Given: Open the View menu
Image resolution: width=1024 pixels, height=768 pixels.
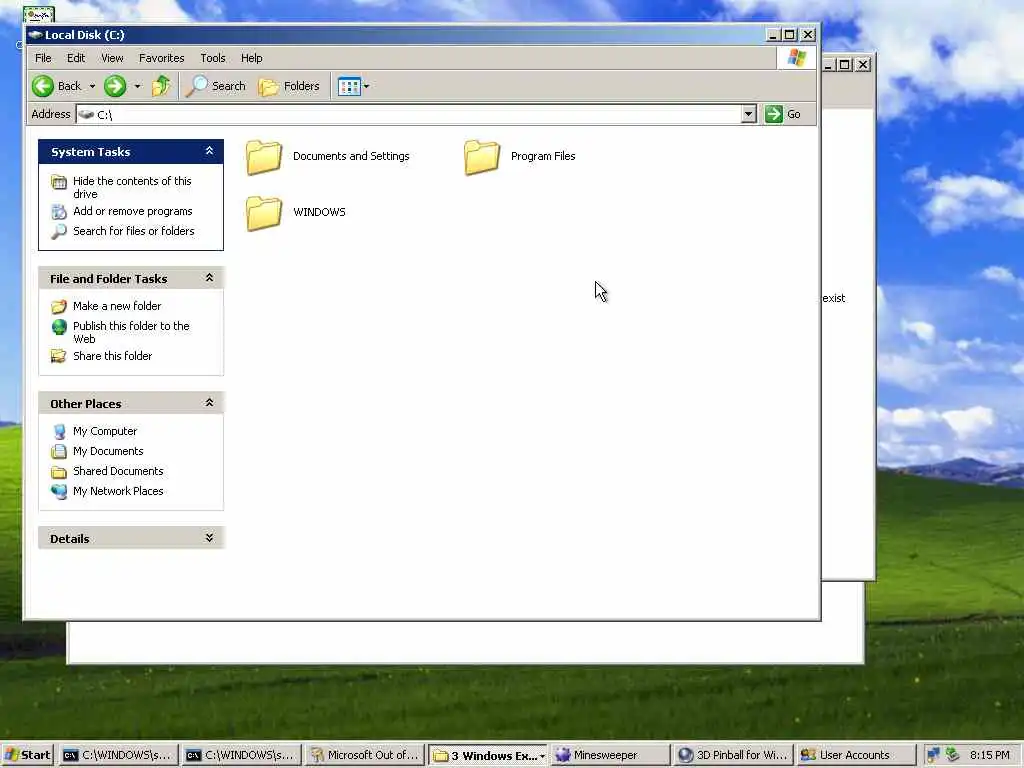Looking at the screenshot, I should coord(112,58).
